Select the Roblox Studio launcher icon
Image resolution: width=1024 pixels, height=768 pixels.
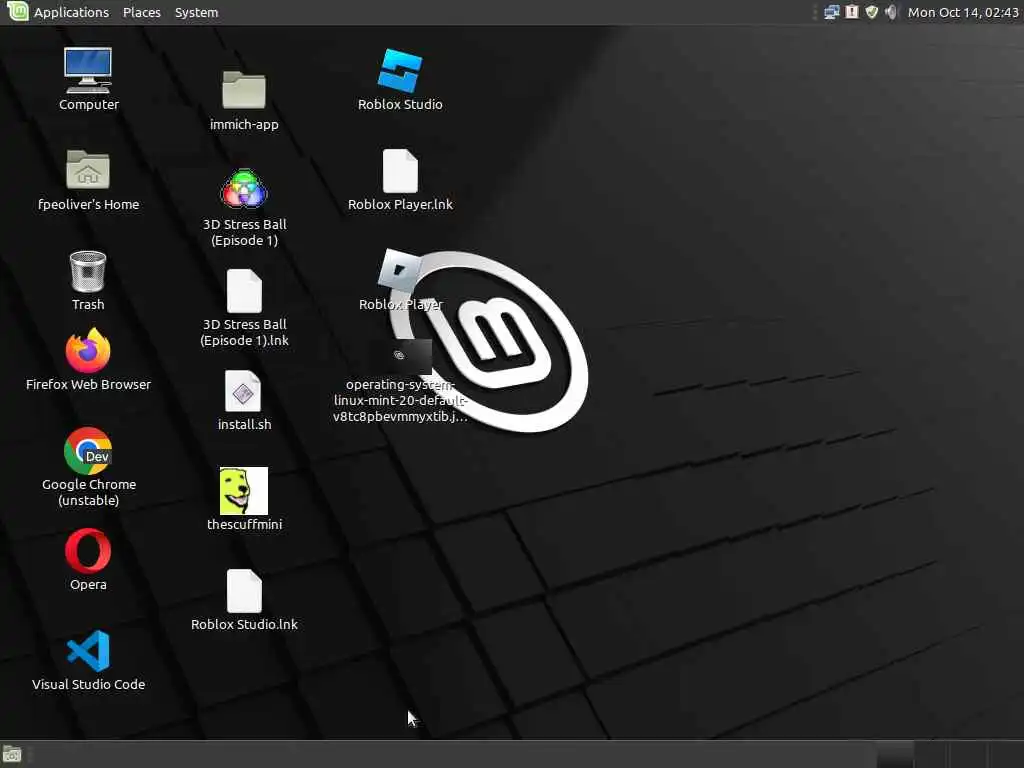(400, 71)
